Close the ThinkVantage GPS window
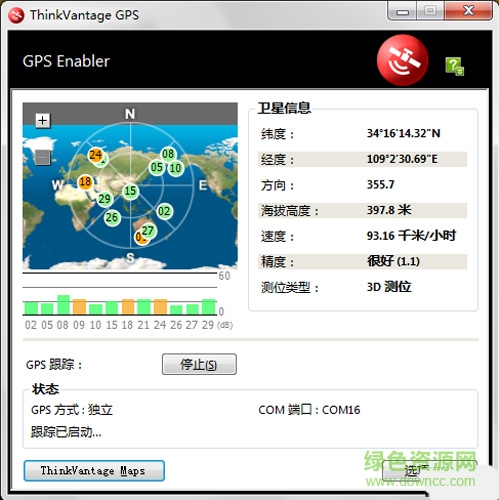Screen dimensions: 499x500 [x=468, y=11]
